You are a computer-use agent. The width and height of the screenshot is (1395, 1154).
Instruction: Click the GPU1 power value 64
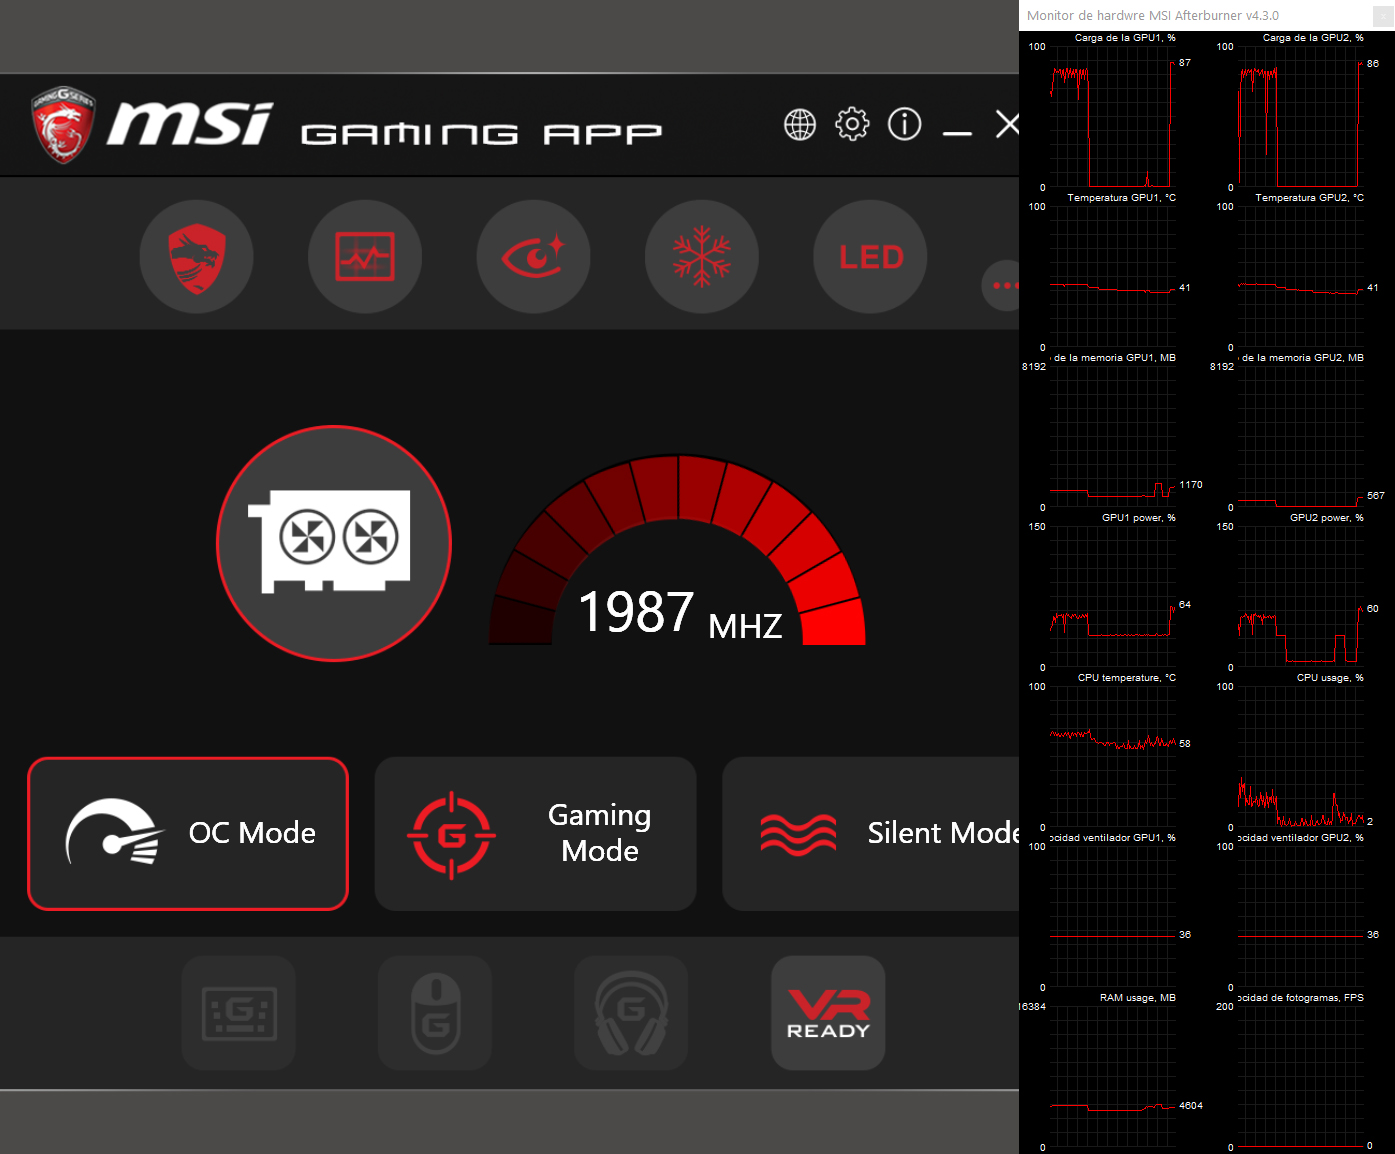1185,605
